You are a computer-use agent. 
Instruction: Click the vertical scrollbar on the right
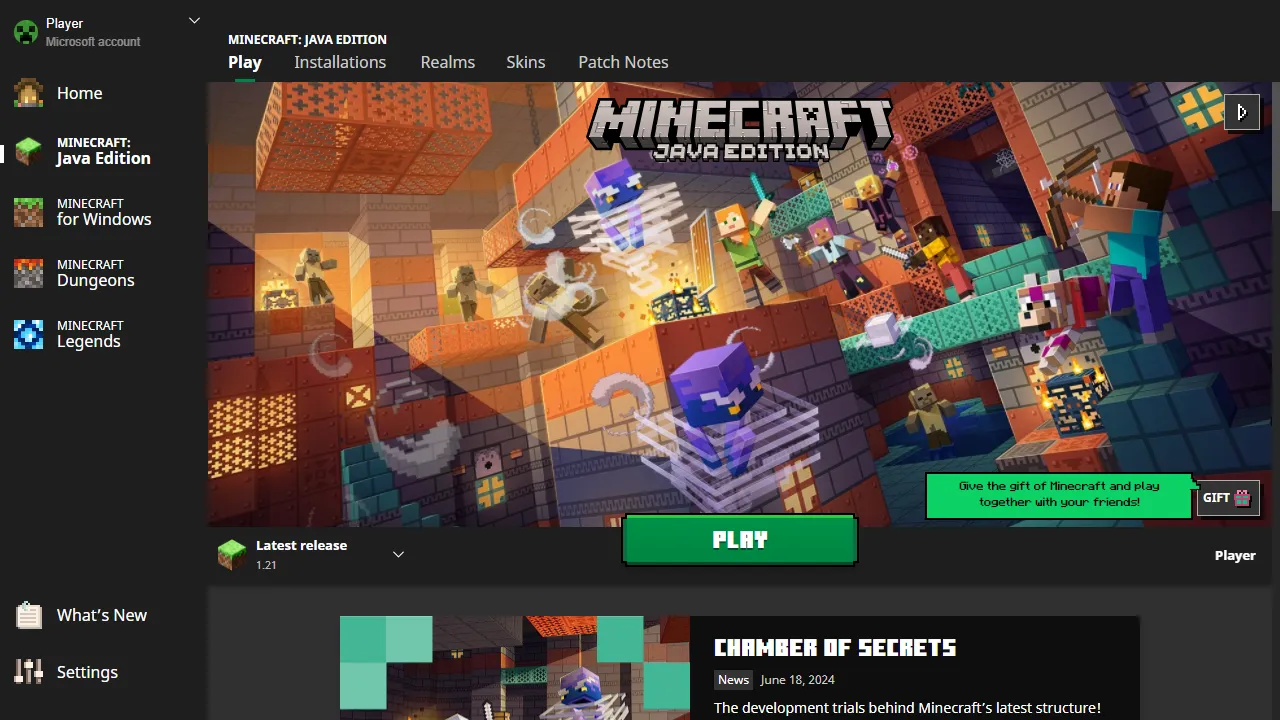point(1275,146)
